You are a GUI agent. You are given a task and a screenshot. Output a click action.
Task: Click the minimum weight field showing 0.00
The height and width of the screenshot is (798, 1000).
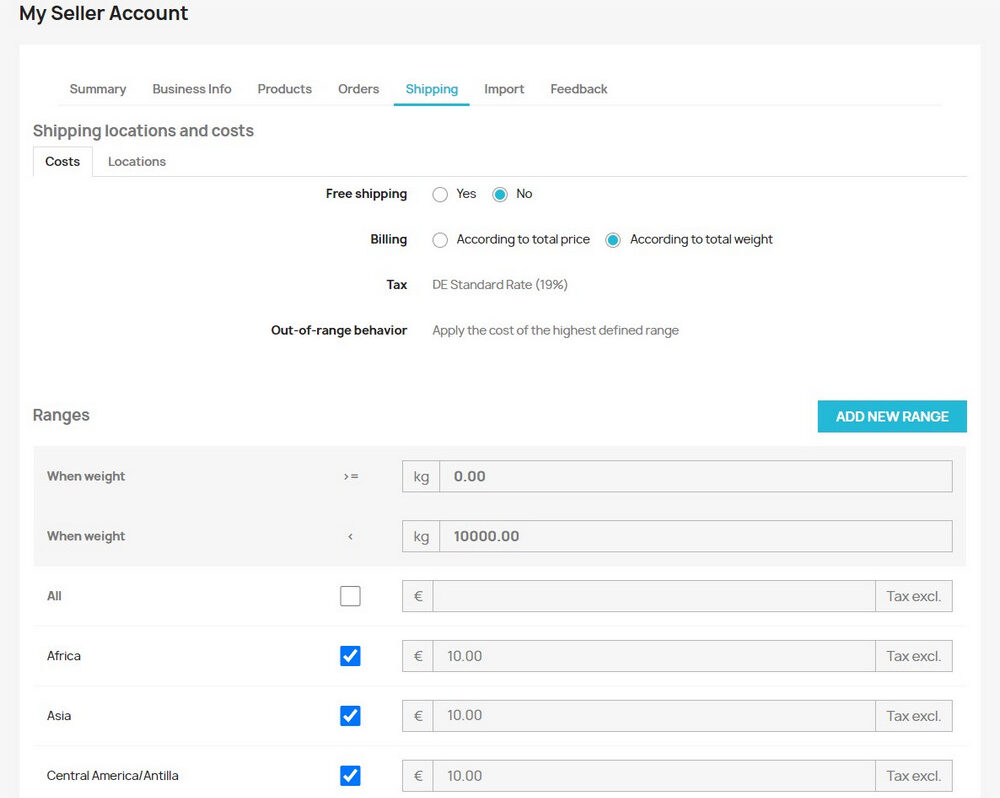tap(696, 477)
